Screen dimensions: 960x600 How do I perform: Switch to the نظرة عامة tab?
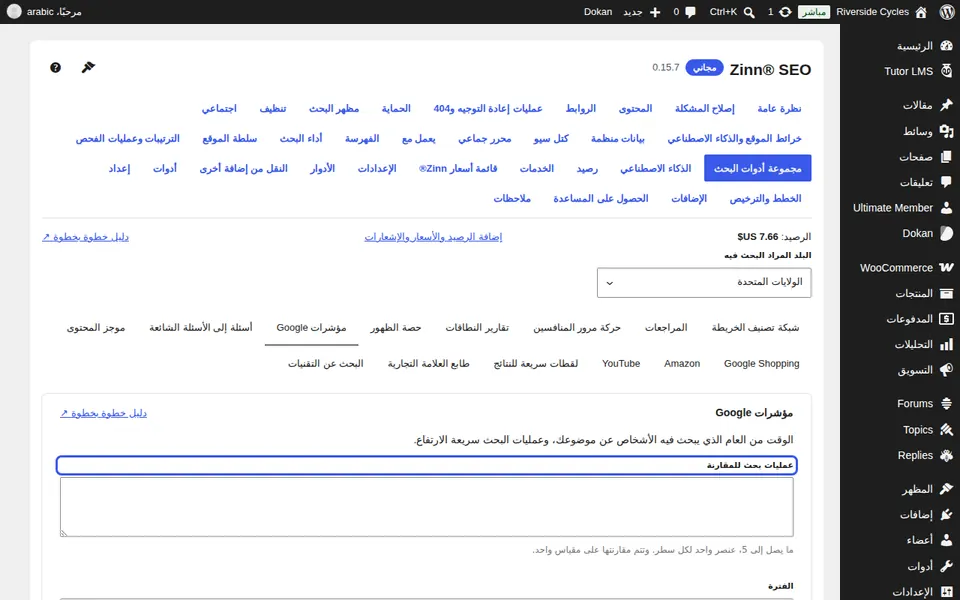coord(779,108)
